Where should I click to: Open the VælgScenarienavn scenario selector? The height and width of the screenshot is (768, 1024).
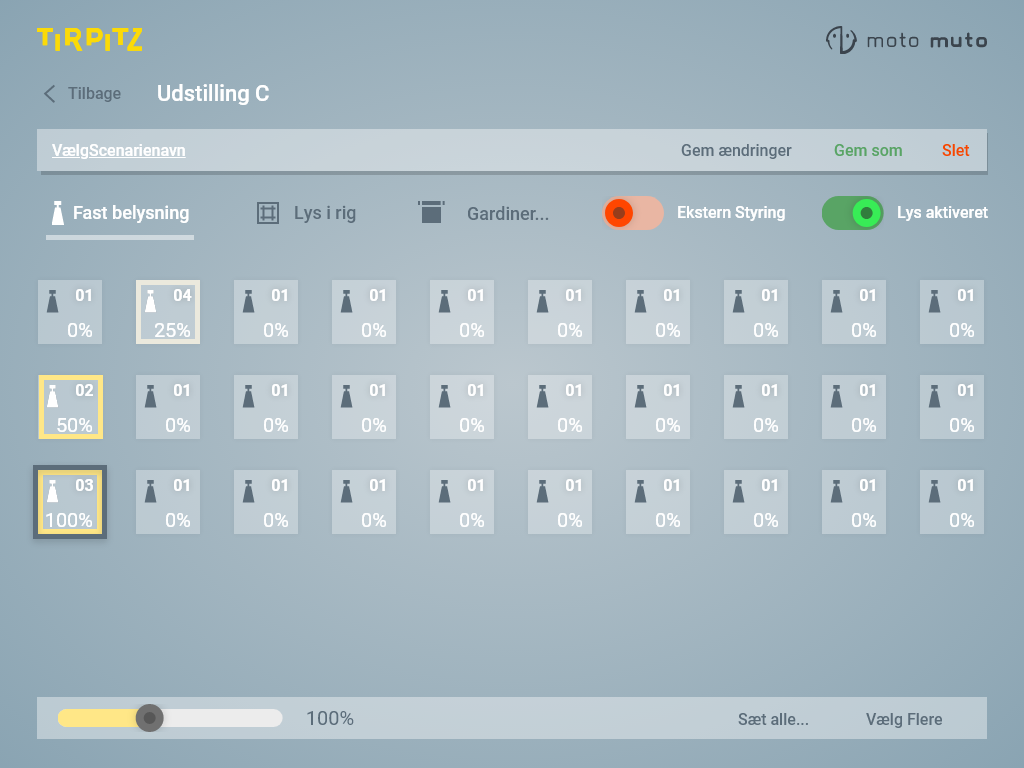pos(118,151)
